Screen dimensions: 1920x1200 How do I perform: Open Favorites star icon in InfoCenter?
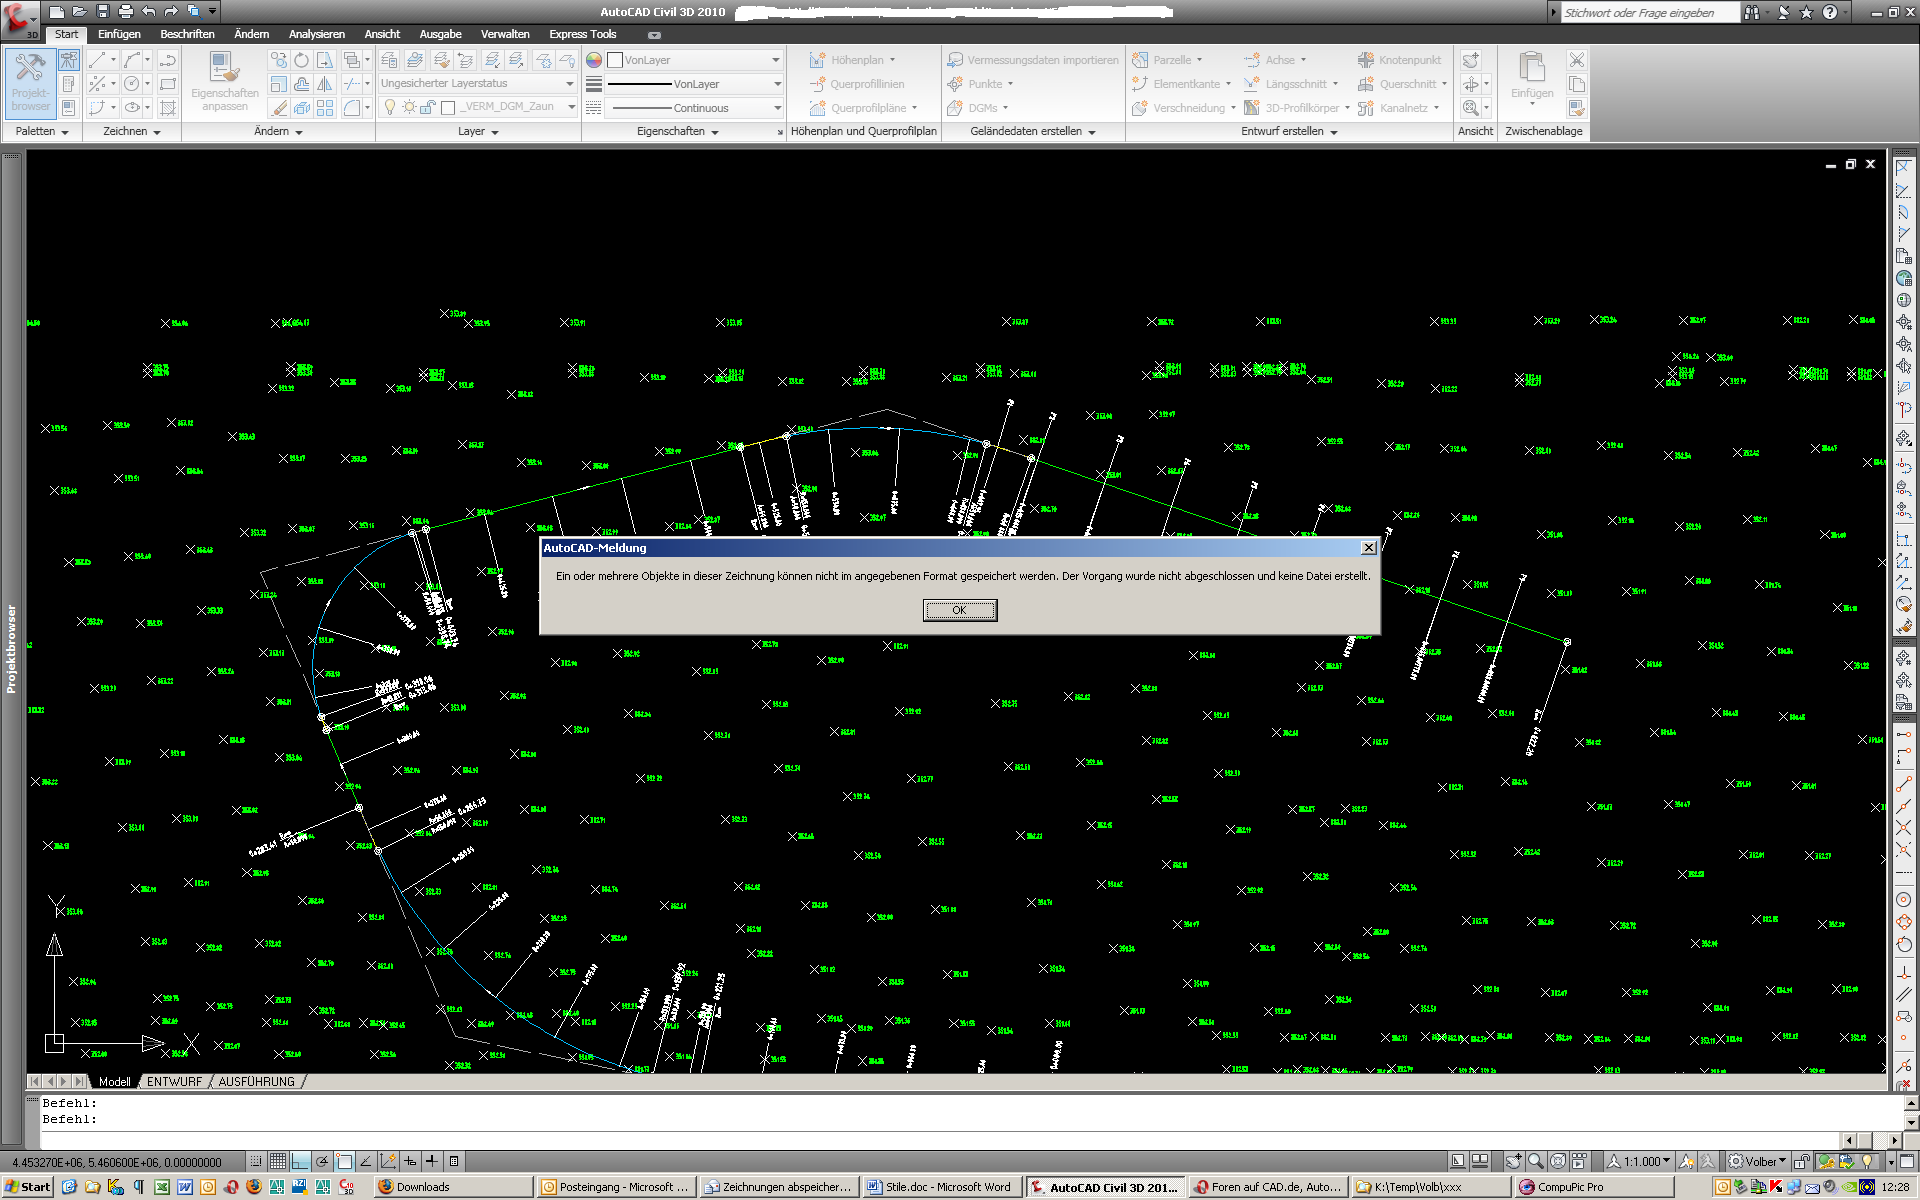[1806, 12]
